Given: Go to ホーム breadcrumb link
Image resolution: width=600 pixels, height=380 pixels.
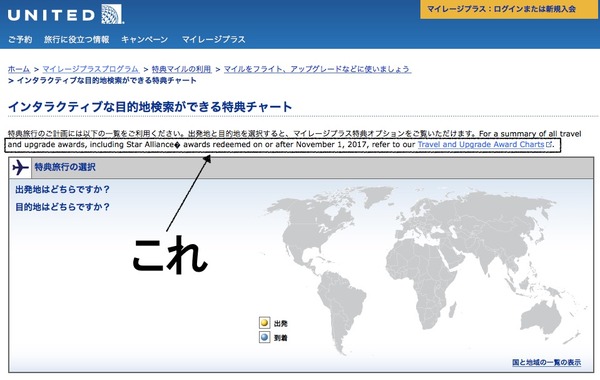Looking at the screenshot, I should coord(19,69).
